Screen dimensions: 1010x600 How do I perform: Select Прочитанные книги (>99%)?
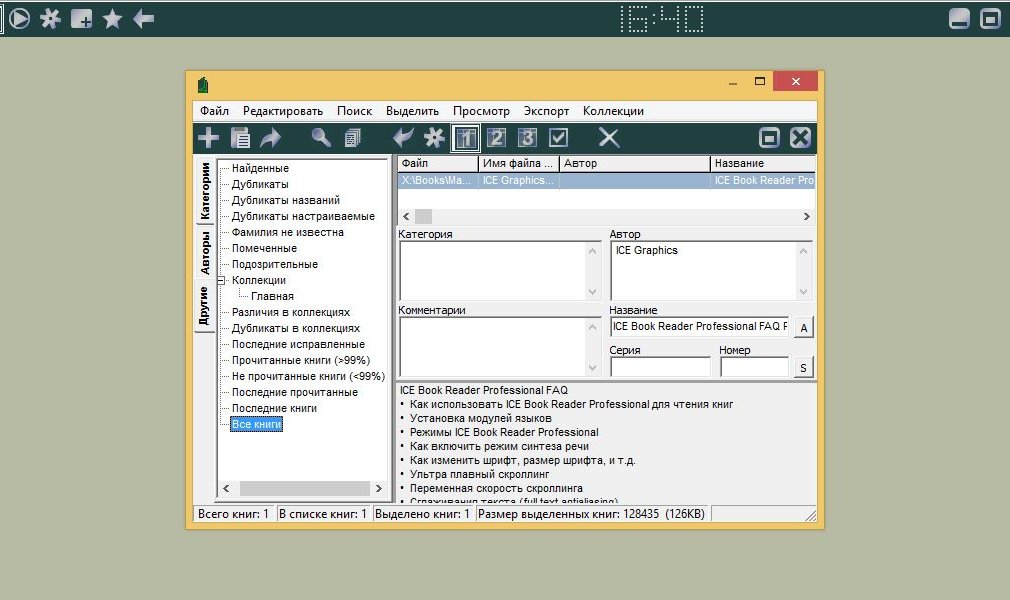pyautogui.click(x=301, y=360)
